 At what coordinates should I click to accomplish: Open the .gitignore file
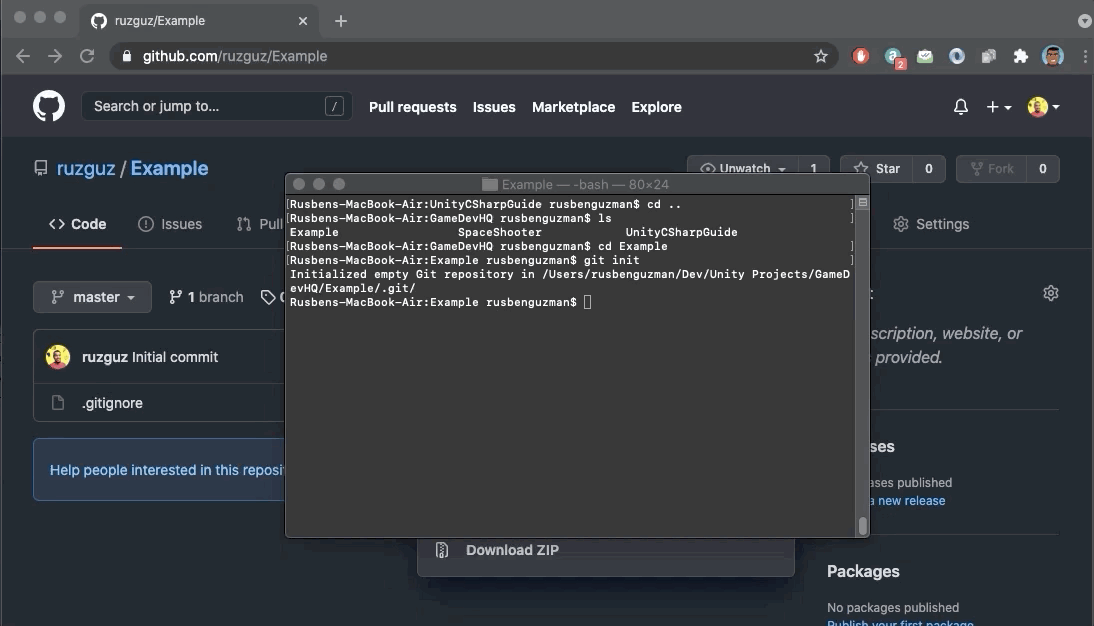coord(112,403)
